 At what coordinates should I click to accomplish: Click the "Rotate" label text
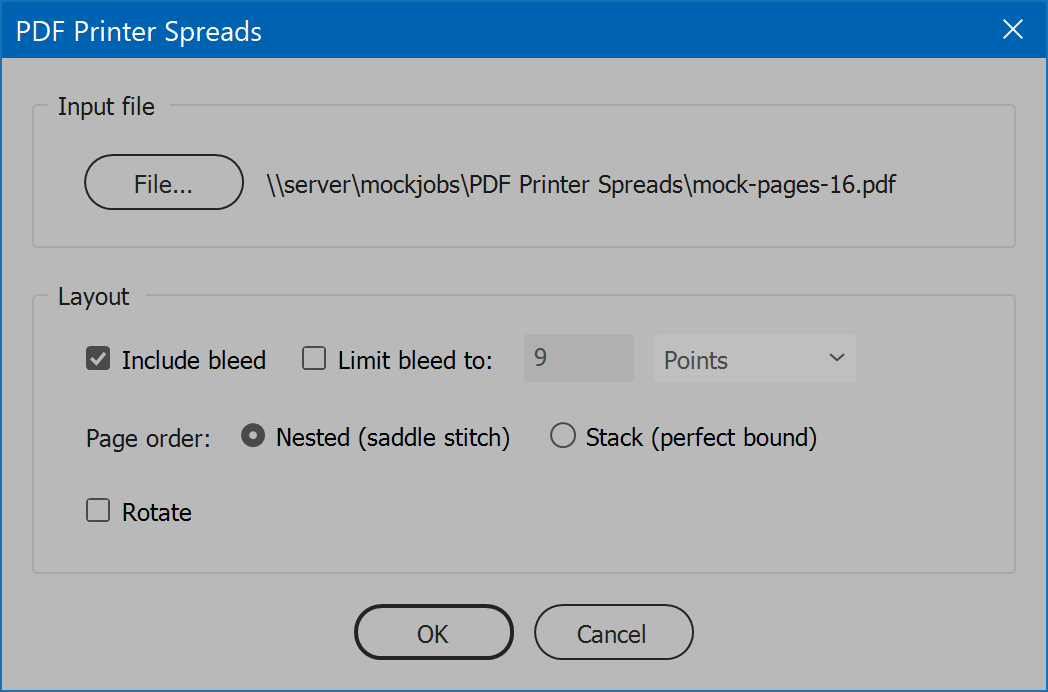(x=157, y=513)
